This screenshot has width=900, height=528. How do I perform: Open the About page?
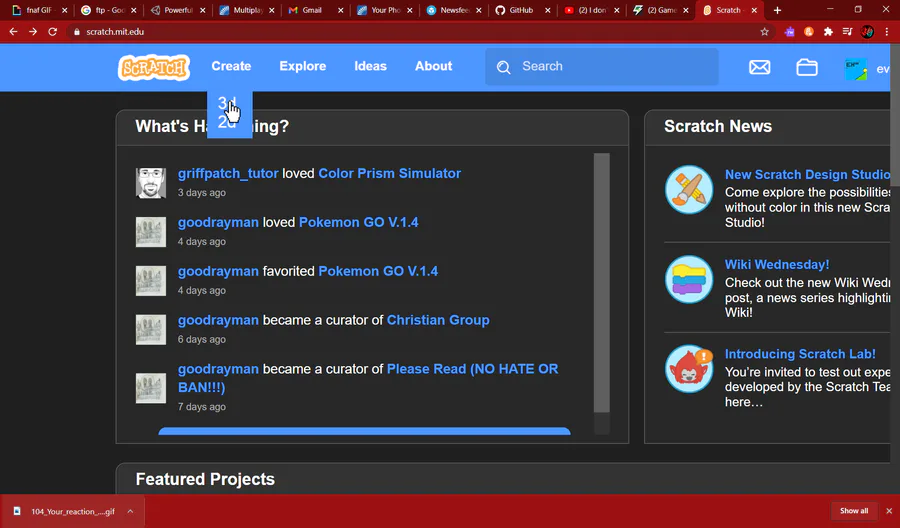(x=433, y=66)
